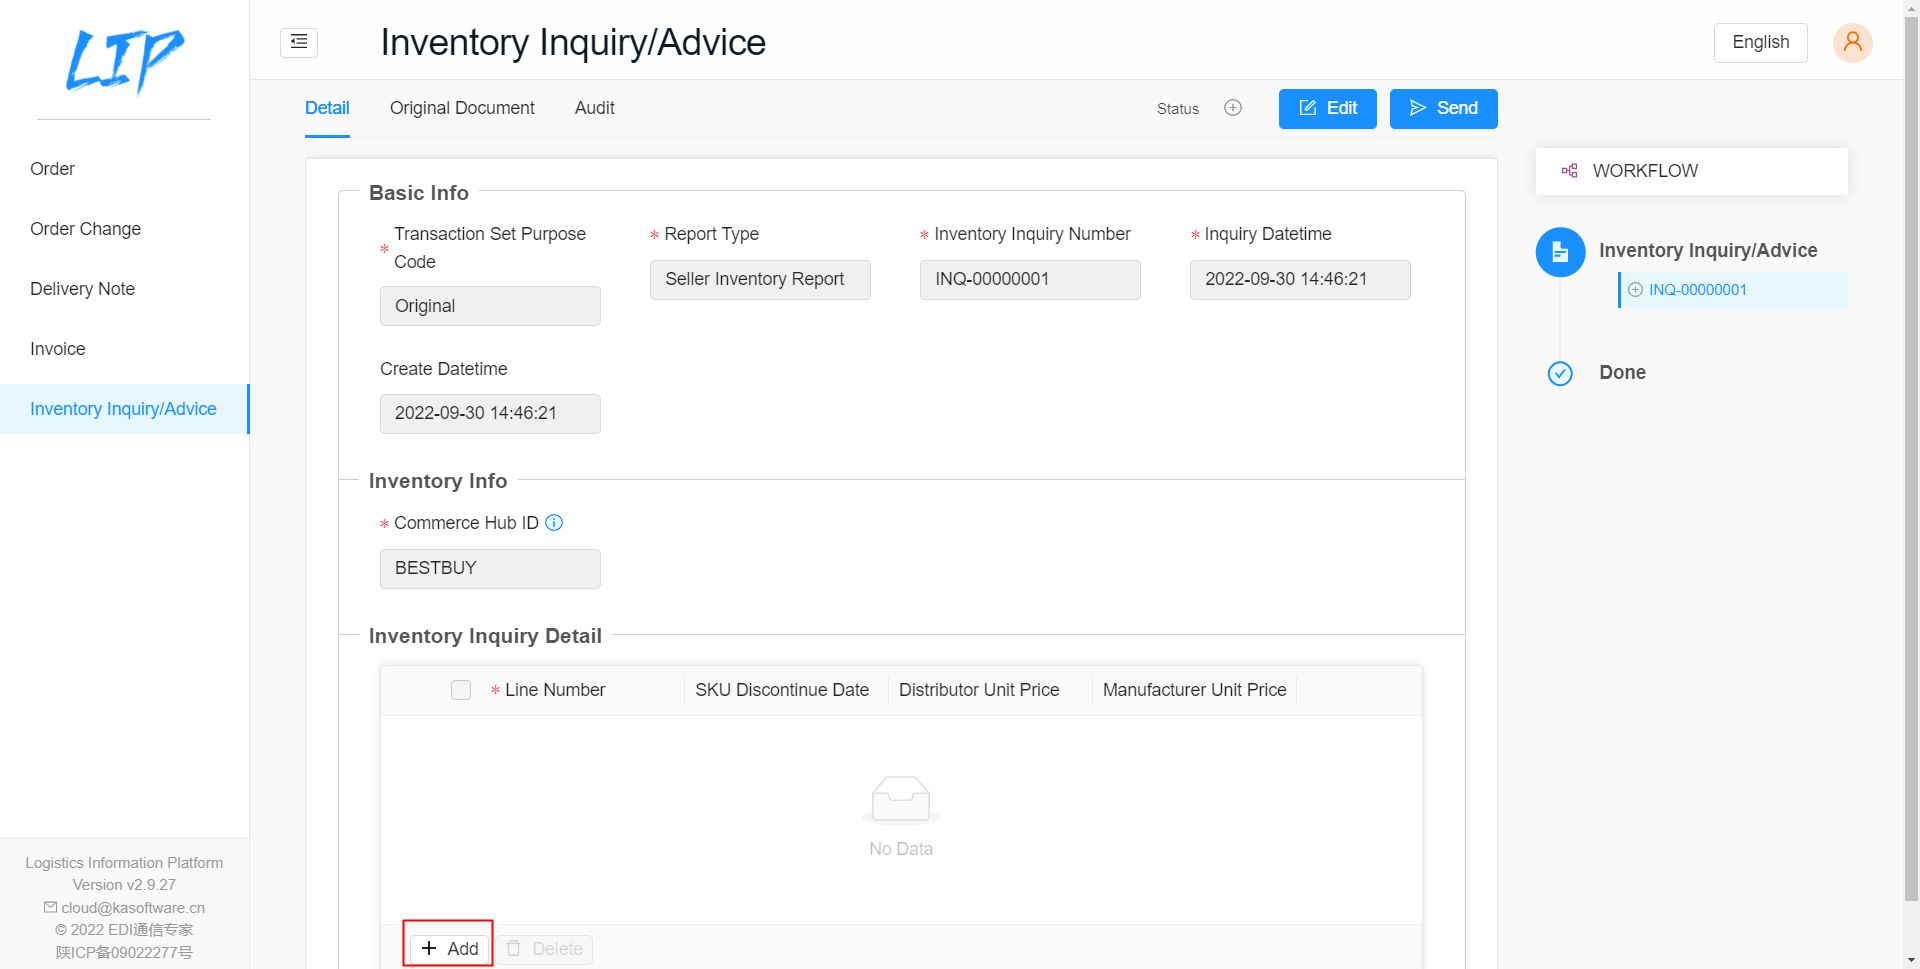Open the Report Type field
The width and height of the screenshot is (1920, 969).
(x=760, y=280)
